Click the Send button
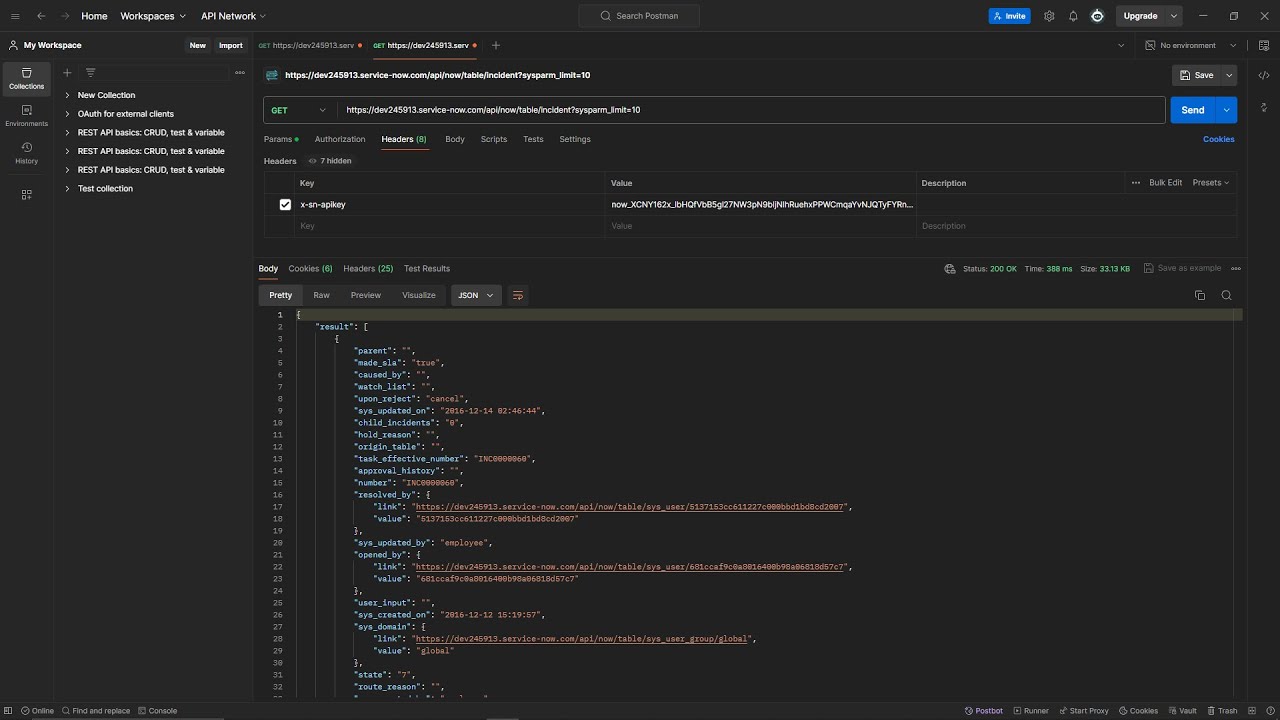This screenshot has height=720, width=1280. point(1193,110)
